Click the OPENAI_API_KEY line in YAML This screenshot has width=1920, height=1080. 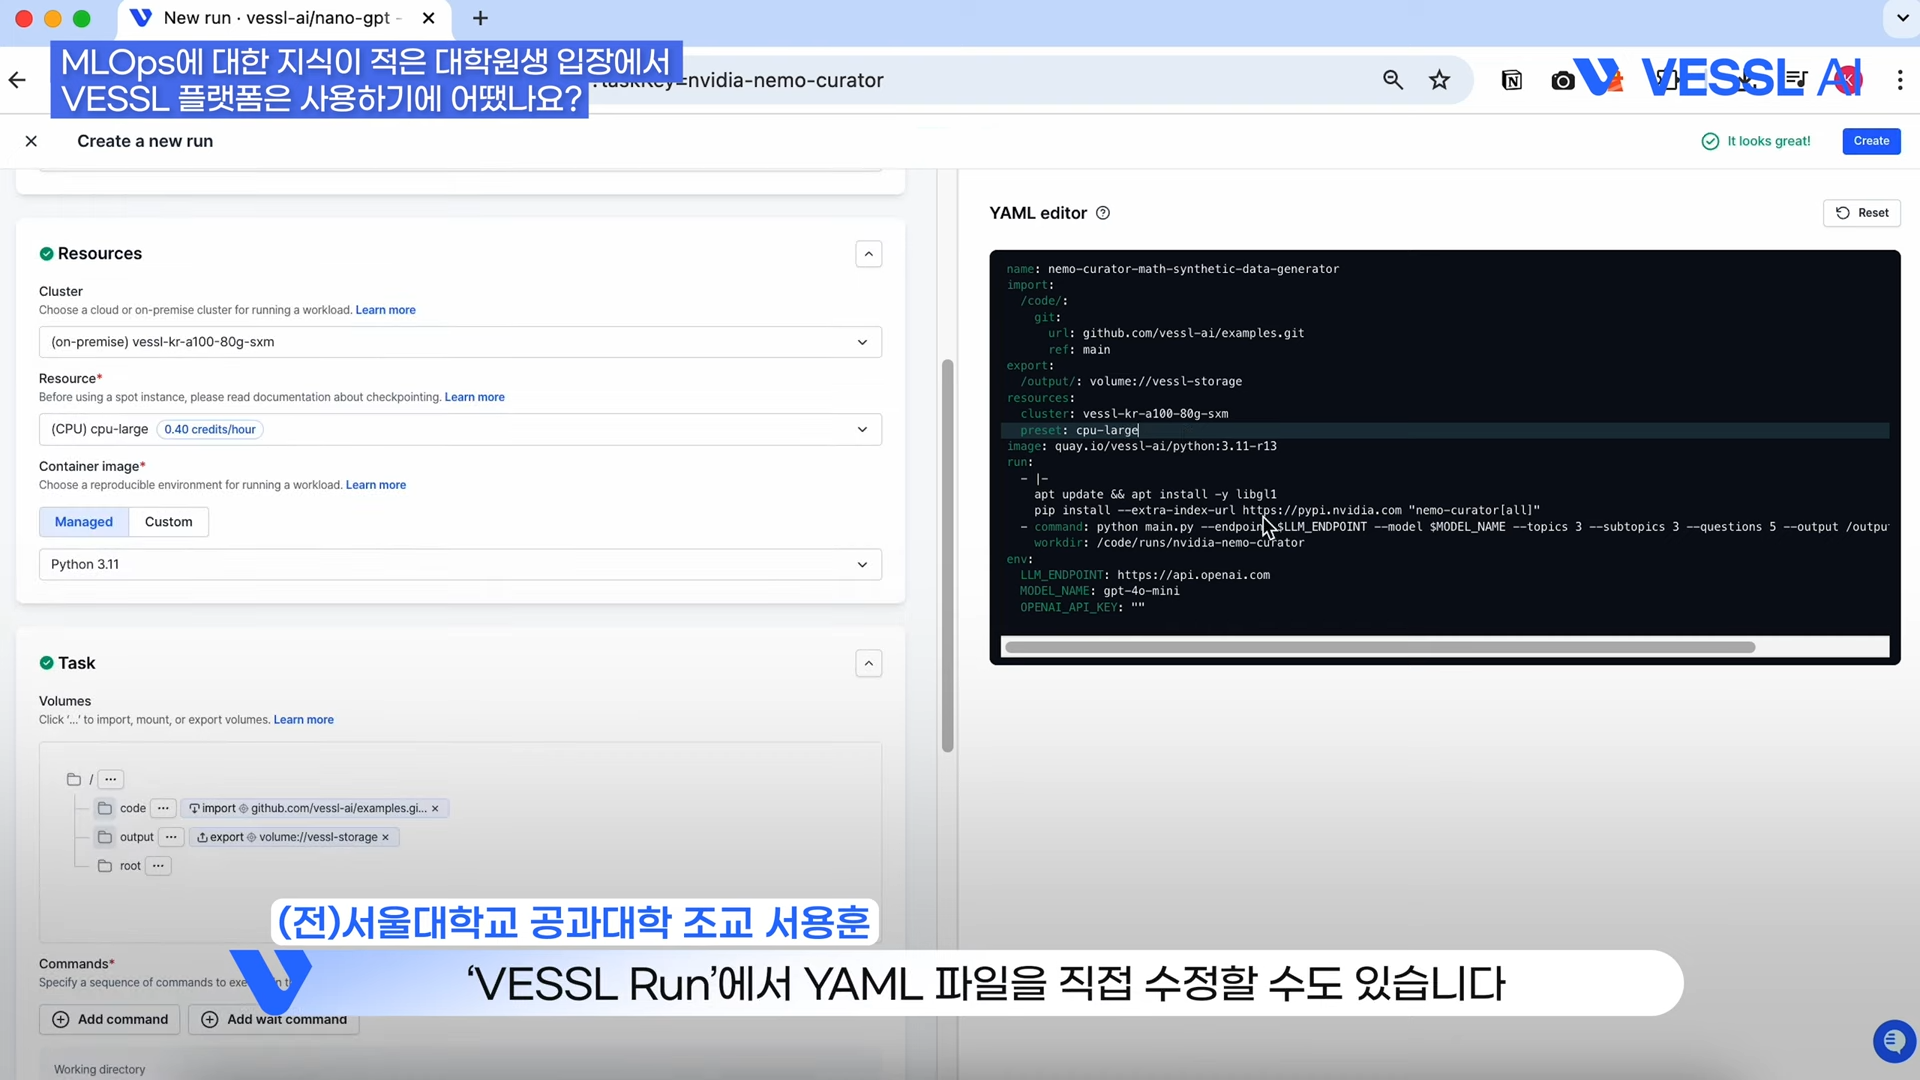tap(1082, 607)
